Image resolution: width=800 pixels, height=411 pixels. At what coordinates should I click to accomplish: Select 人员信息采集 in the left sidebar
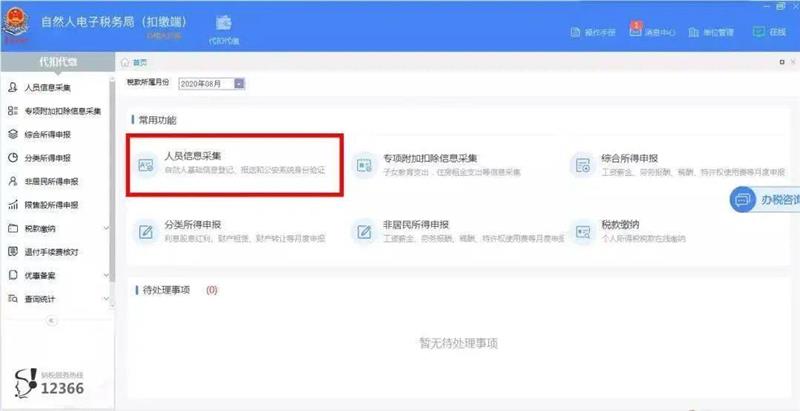48,88
